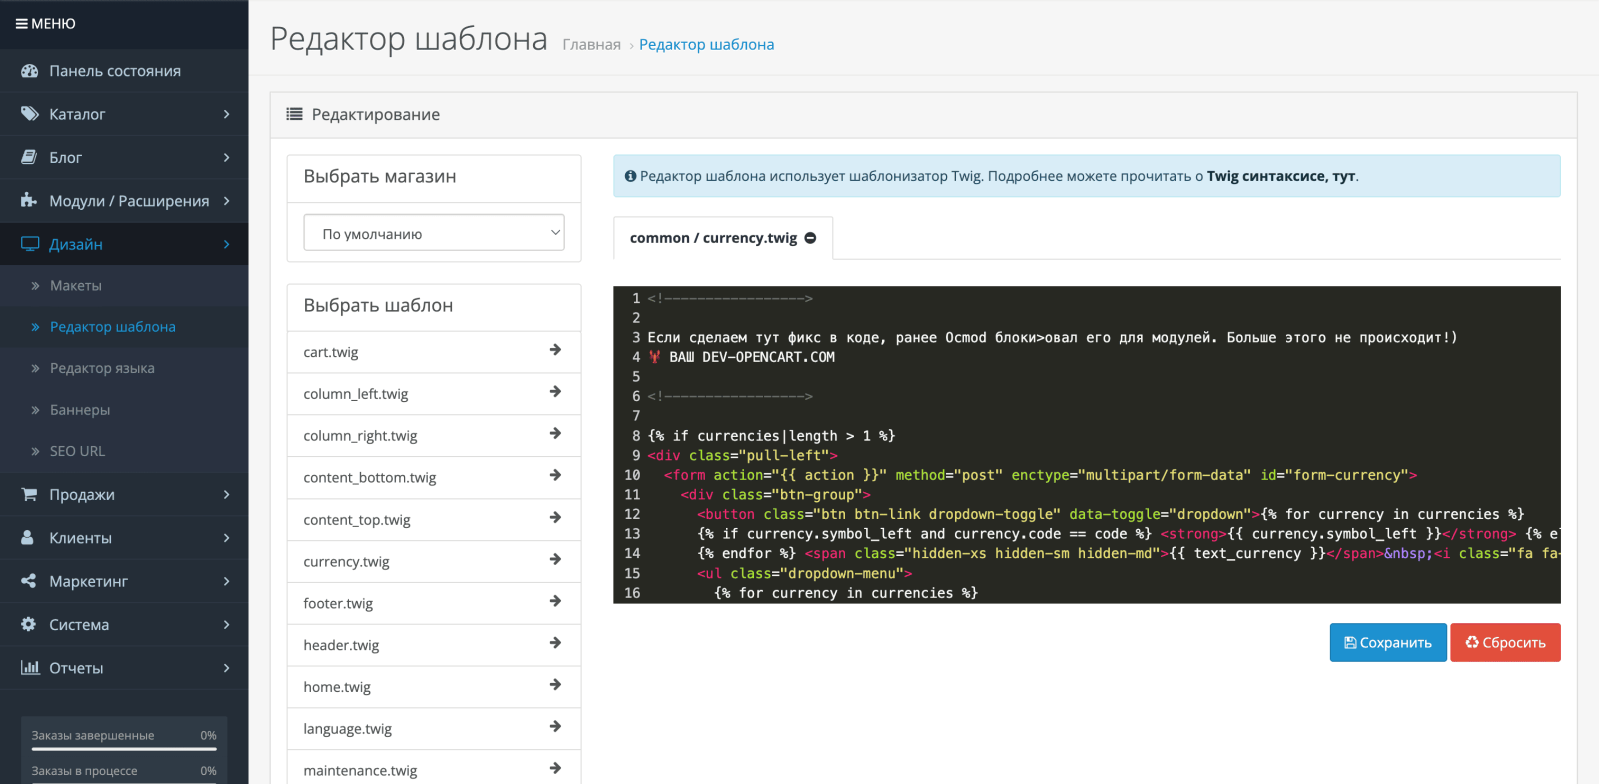Open Редактор языка submenu item
This screenshot has height=784, width=1600.
click(x=102, y=368)
